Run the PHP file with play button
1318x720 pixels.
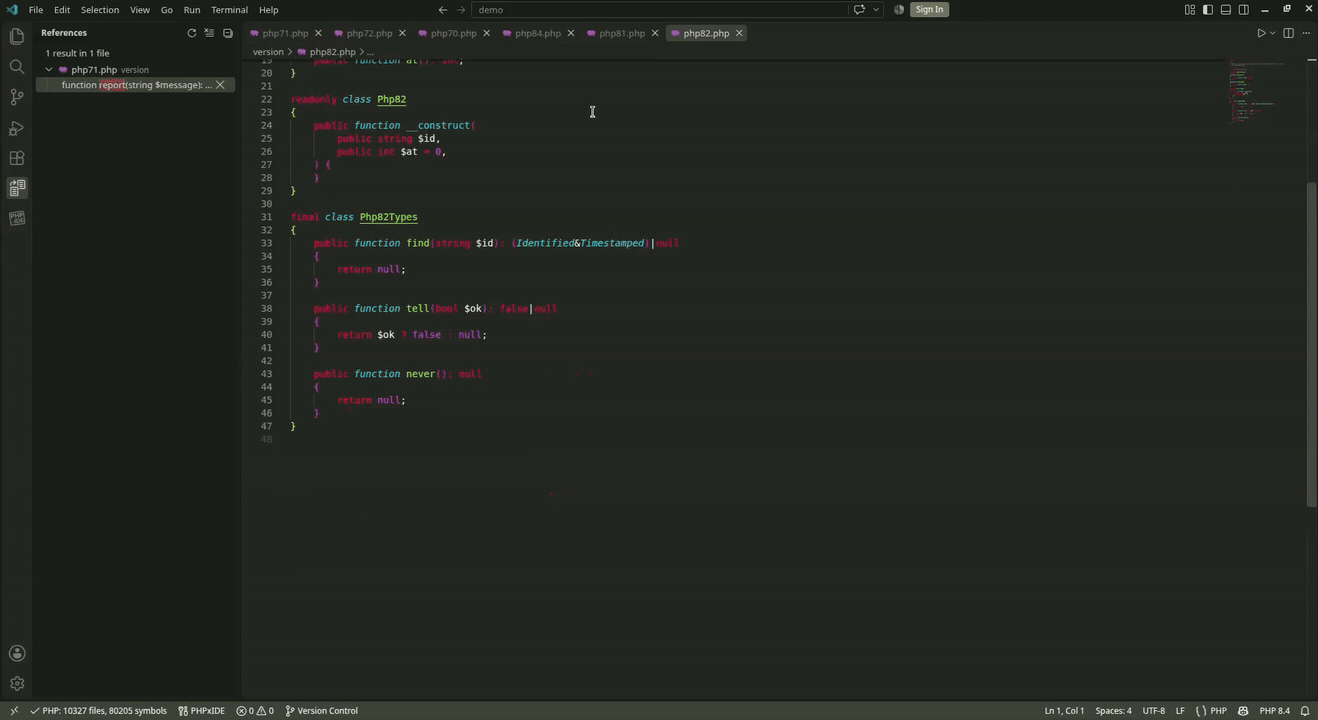pyautogui.click(x=1261, y=33)
